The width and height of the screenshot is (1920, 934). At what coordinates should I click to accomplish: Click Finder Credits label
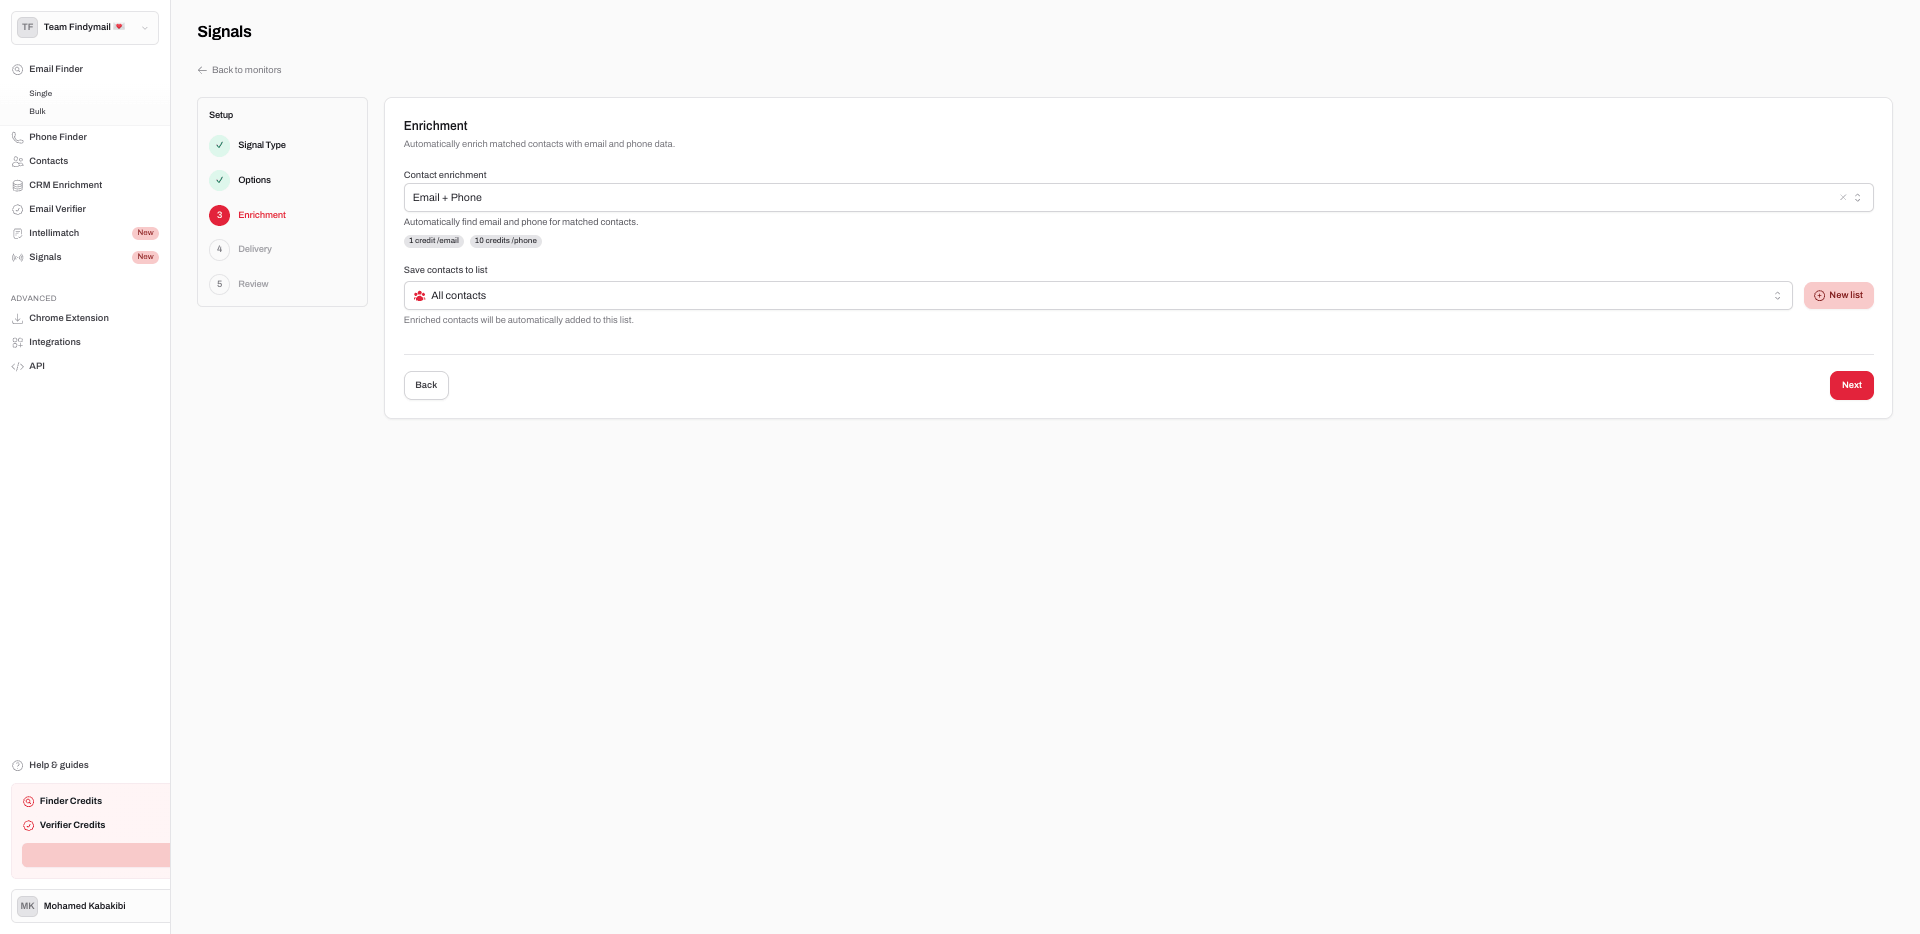(x=71, y=801)
